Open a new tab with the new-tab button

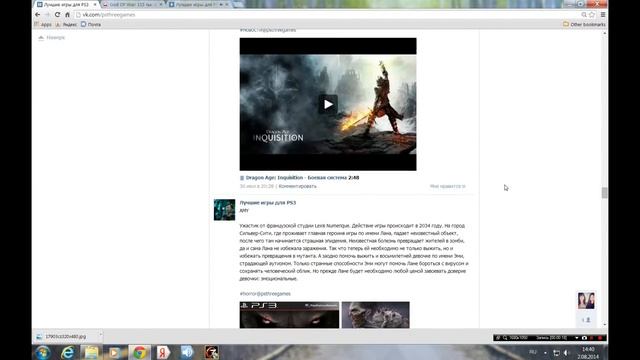pos(238,4)
